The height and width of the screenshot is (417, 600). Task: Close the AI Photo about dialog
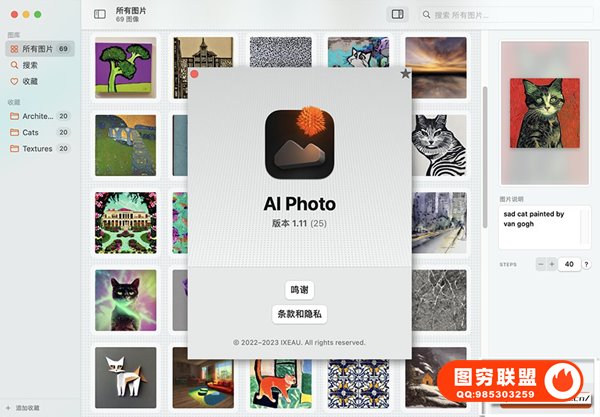coord(194,73)
